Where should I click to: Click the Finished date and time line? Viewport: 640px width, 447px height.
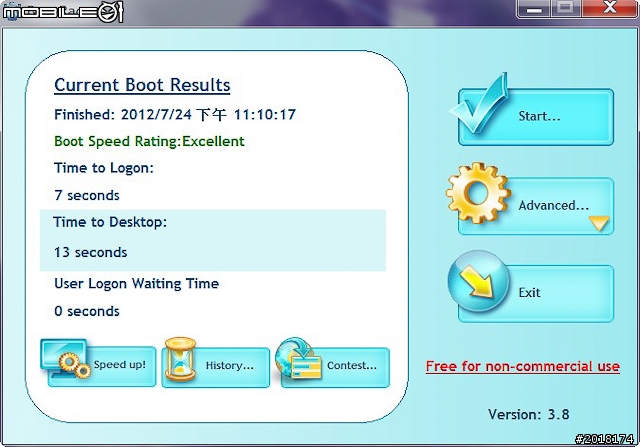[175, 115]
